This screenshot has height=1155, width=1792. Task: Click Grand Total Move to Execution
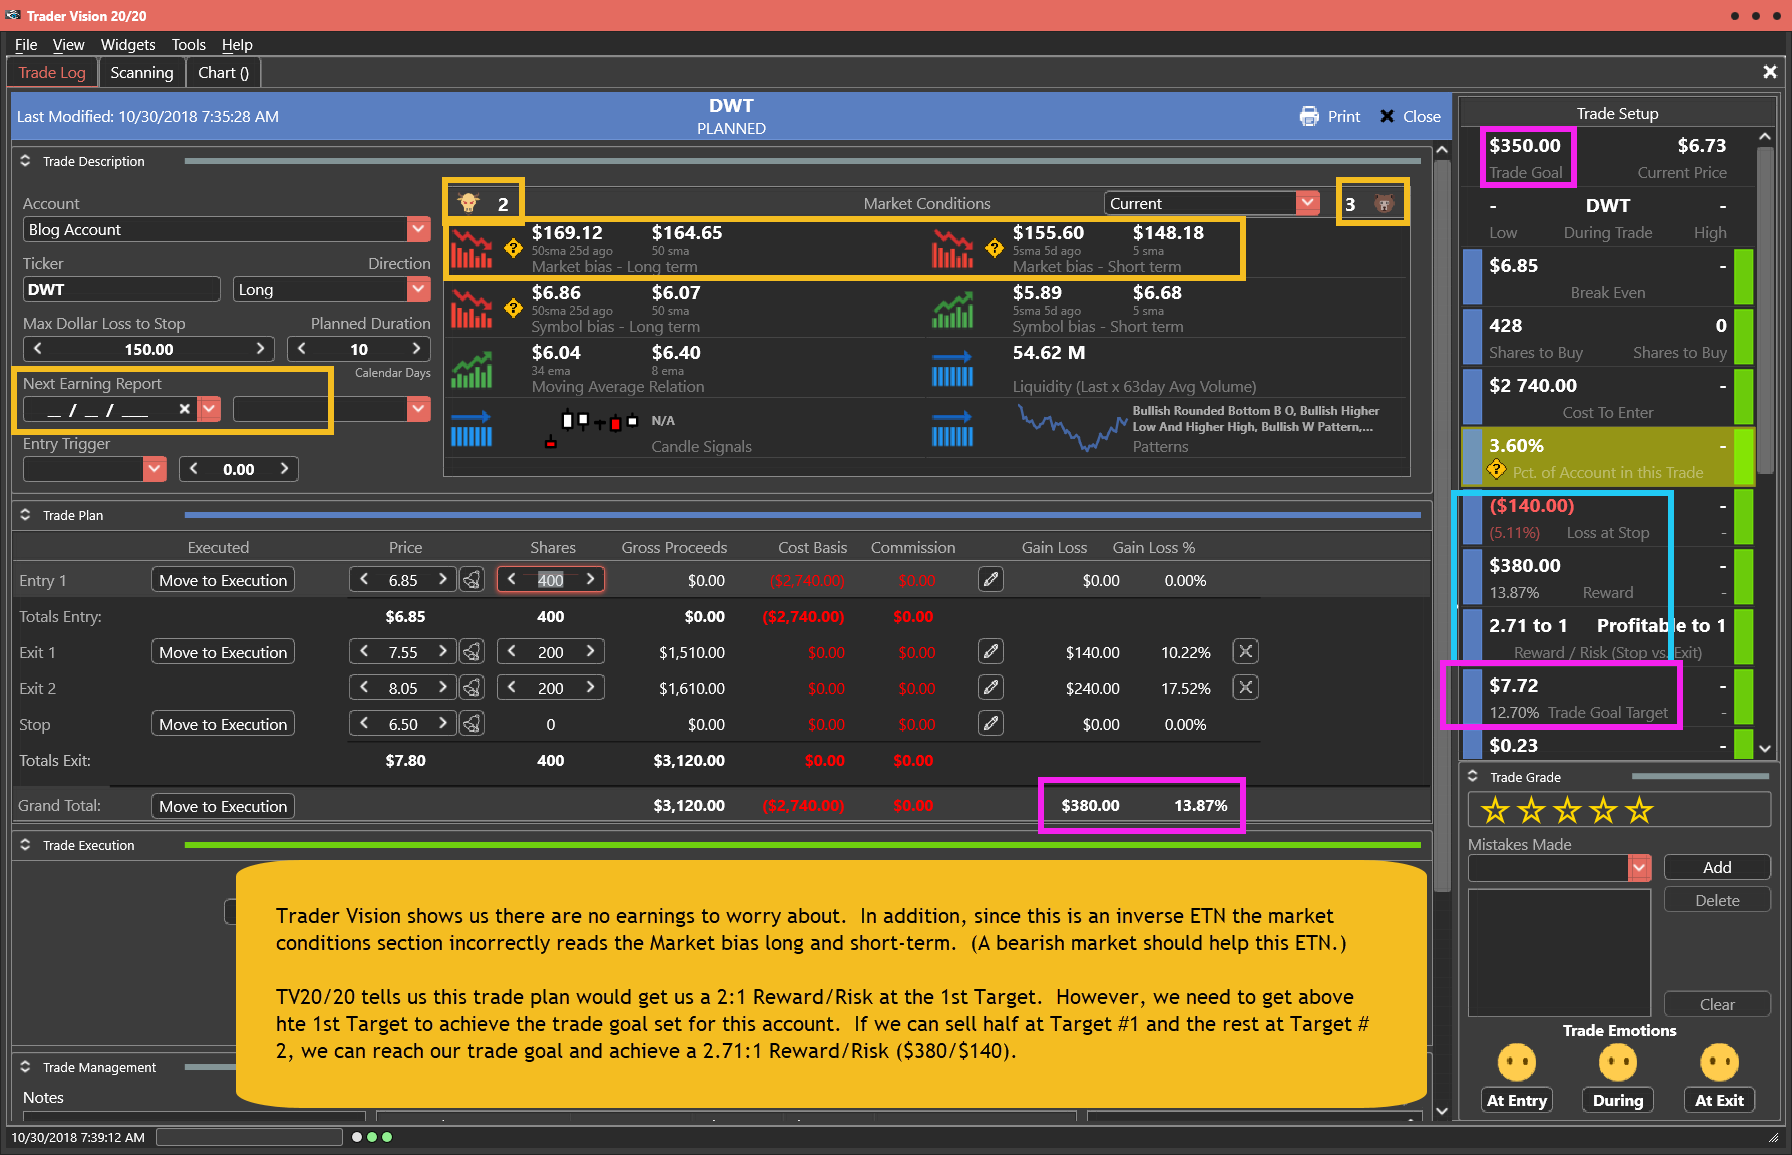click(x=223, y=806)
